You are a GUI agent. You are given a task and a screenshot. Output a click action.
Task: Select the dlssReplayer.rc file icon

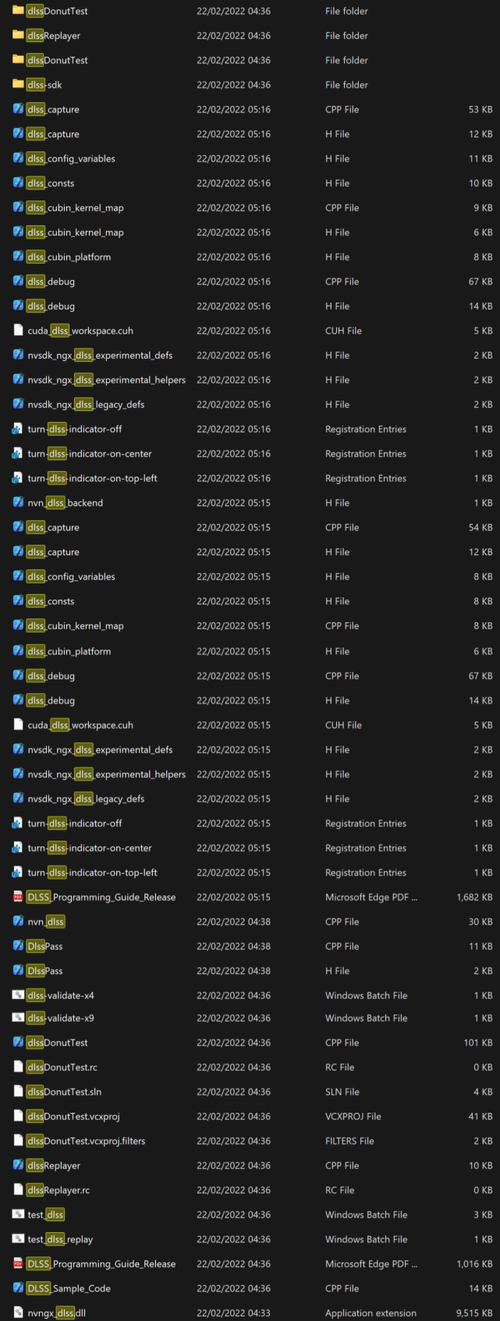(x=18, y=1190)
